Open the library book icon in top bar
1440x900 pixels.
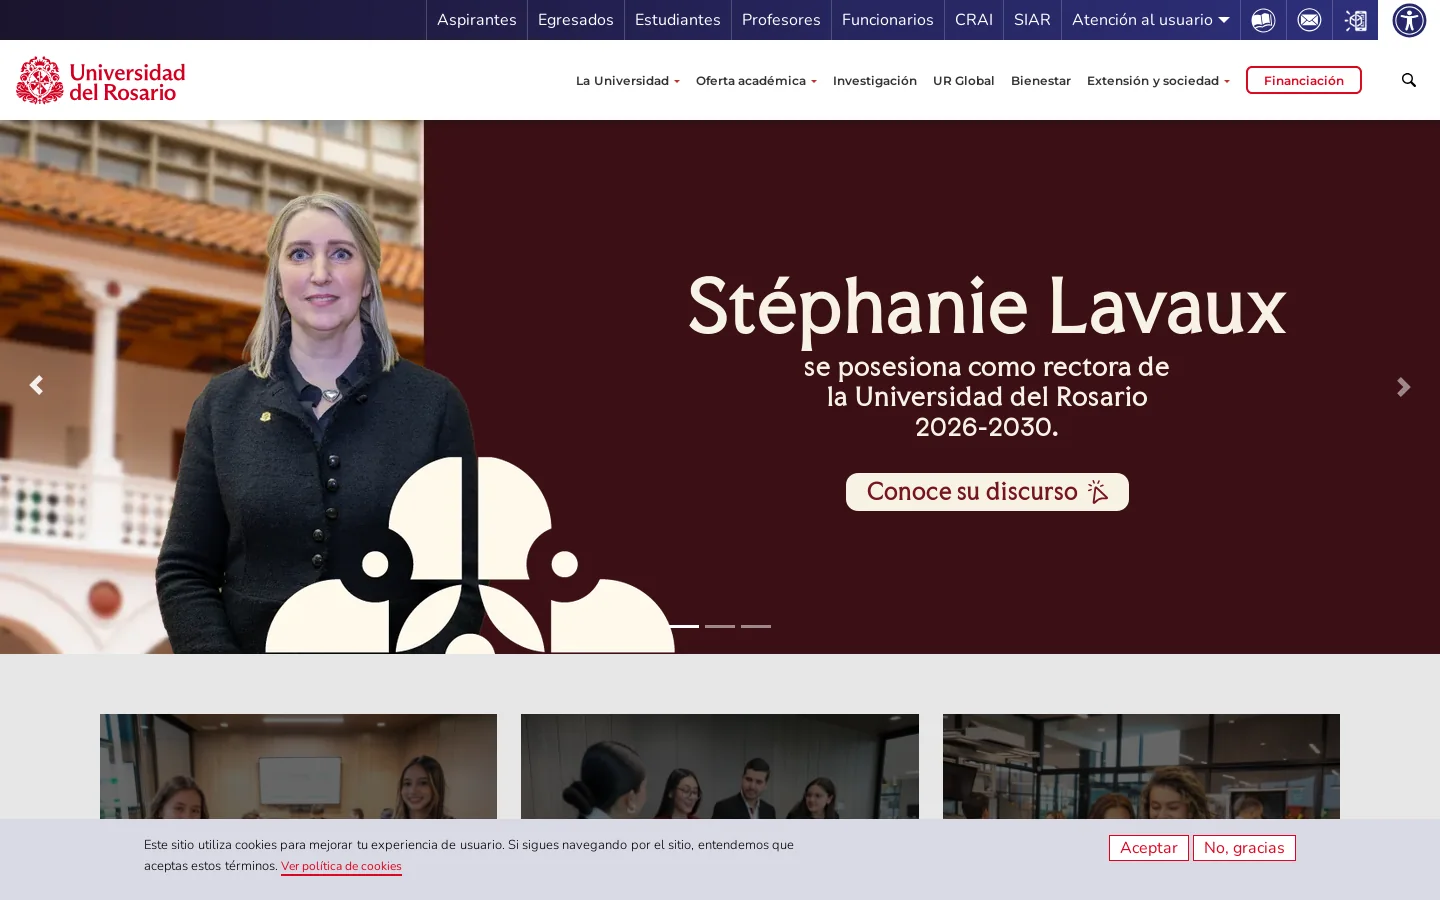(x=1263, y=20)
